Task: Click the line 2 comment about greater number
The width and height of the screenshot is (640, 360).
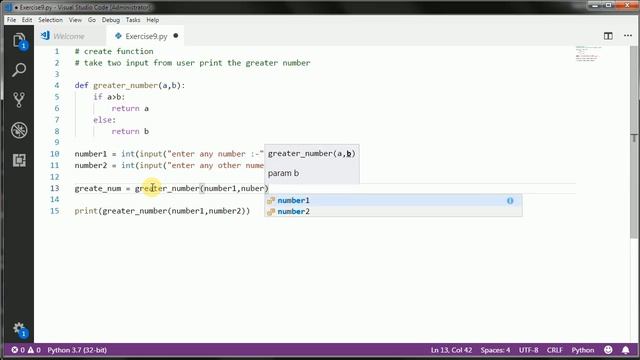Action: (192, 62)
